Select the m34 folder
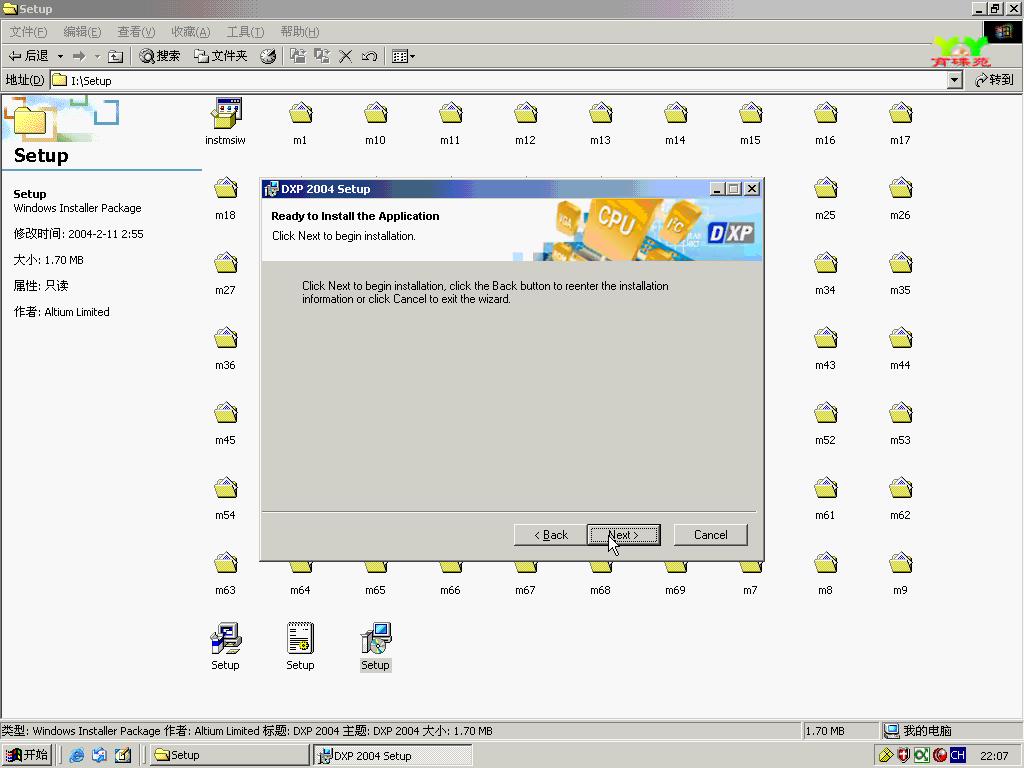This screenshot has width=1024, height=768. pos(825,272)
